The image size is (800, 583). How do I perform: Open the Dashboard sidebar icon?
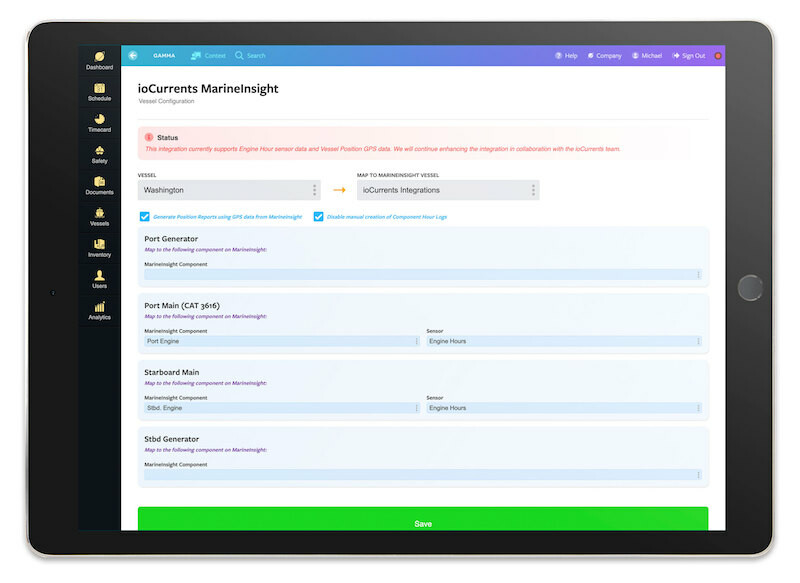click(x=99, y=59)
